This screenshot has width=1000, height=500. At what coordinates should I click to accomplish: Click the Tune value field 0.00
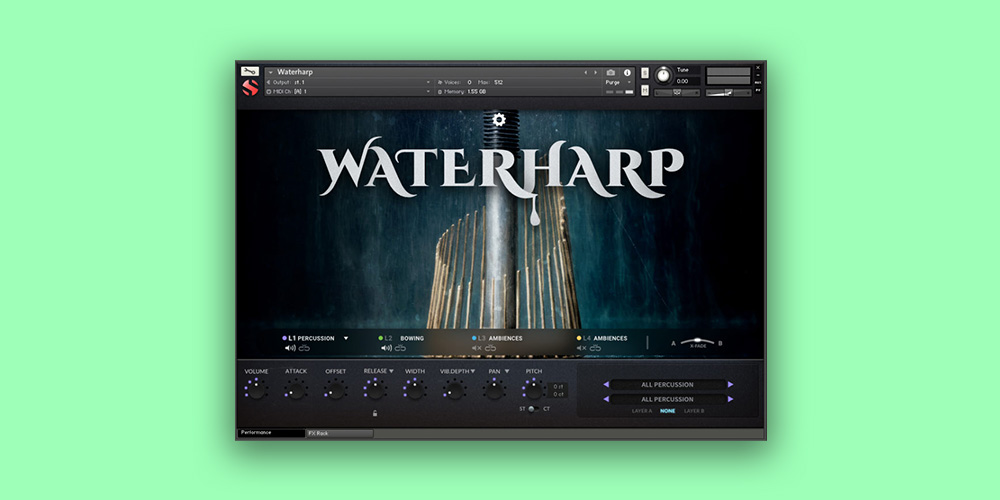pos(688,81)
